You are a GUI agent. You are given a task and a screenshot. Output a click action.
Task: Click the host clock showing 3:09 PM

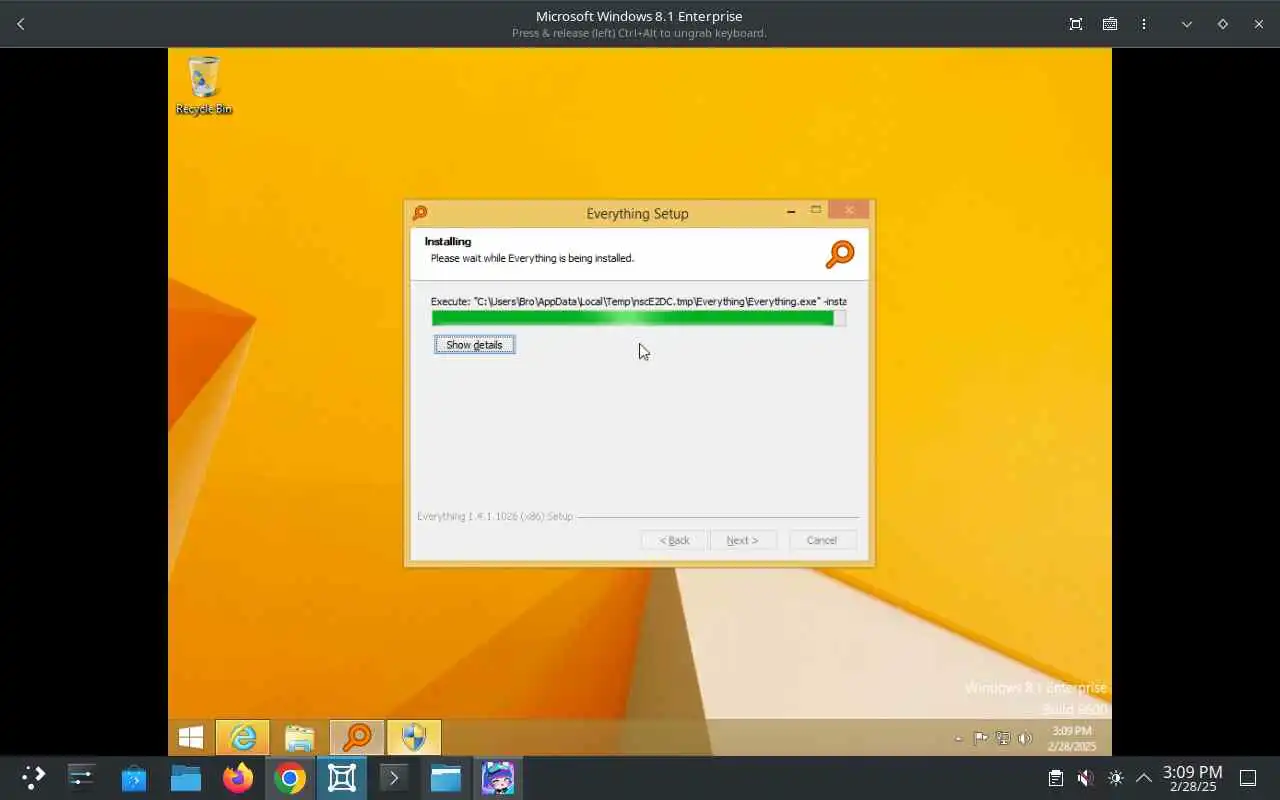(x=1192, y=778)
